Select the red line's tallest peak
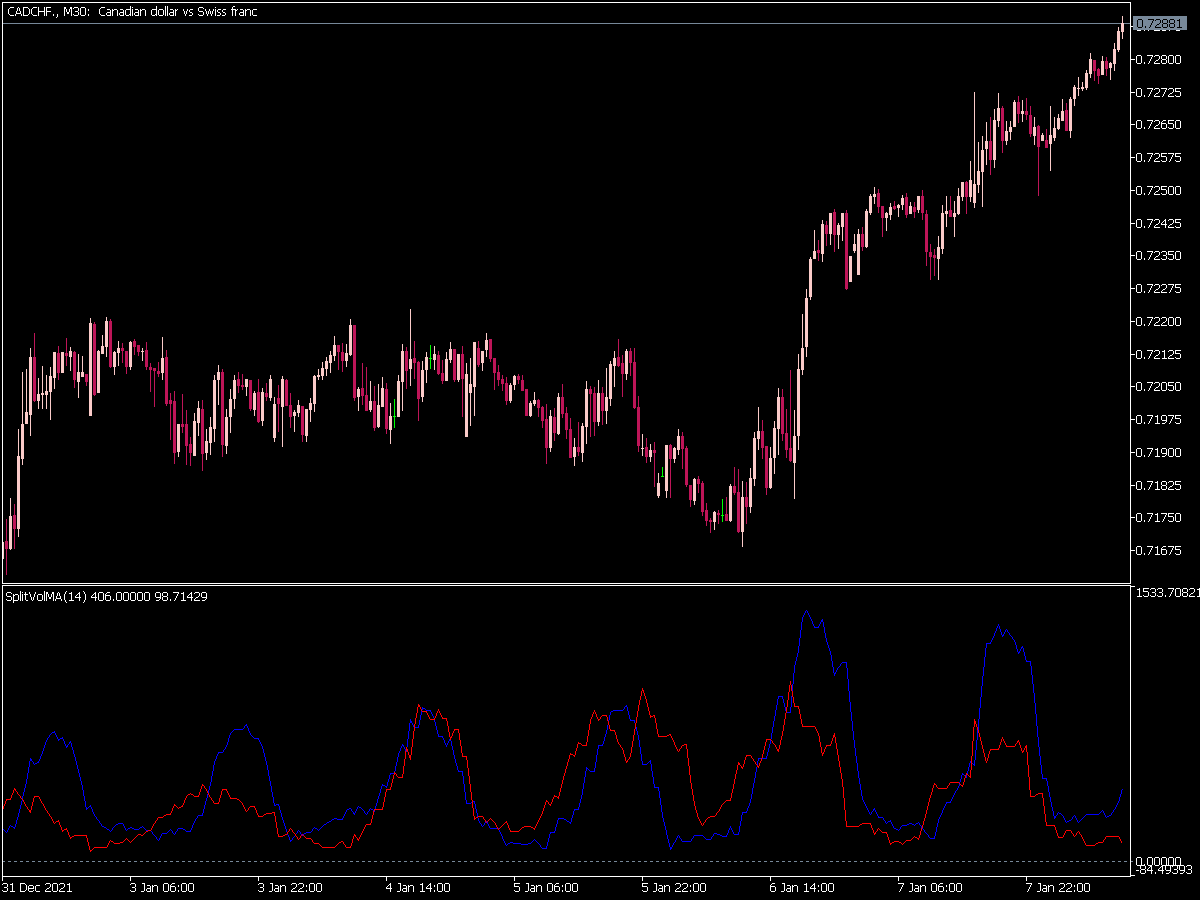This screenshot has width=1200, height=900. 791,684
